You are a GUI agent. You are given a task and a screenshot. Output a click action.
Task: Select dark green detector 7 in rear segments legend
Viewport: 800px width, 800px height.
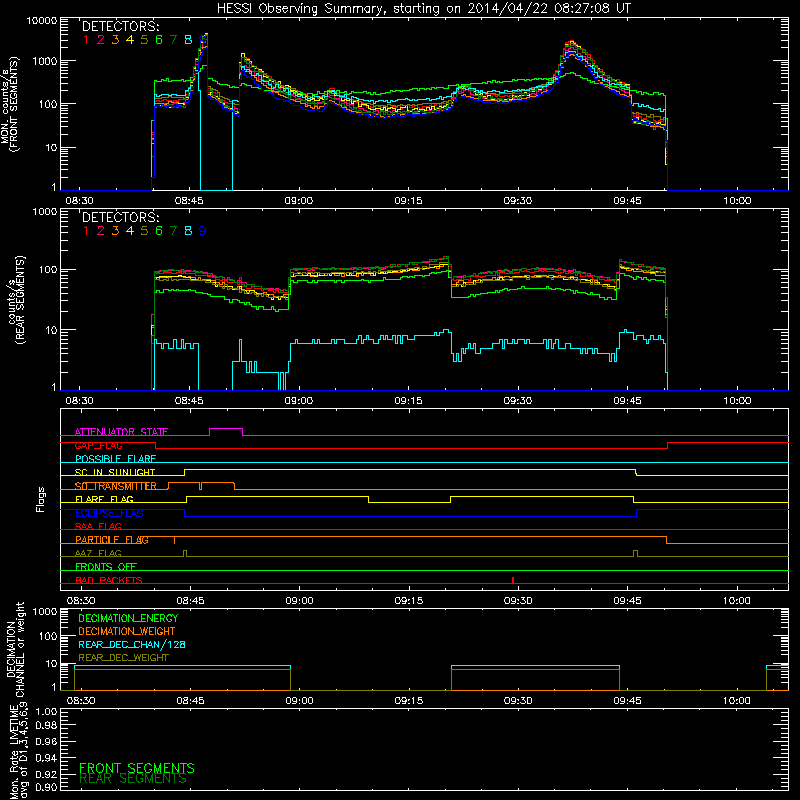[173, 231]
